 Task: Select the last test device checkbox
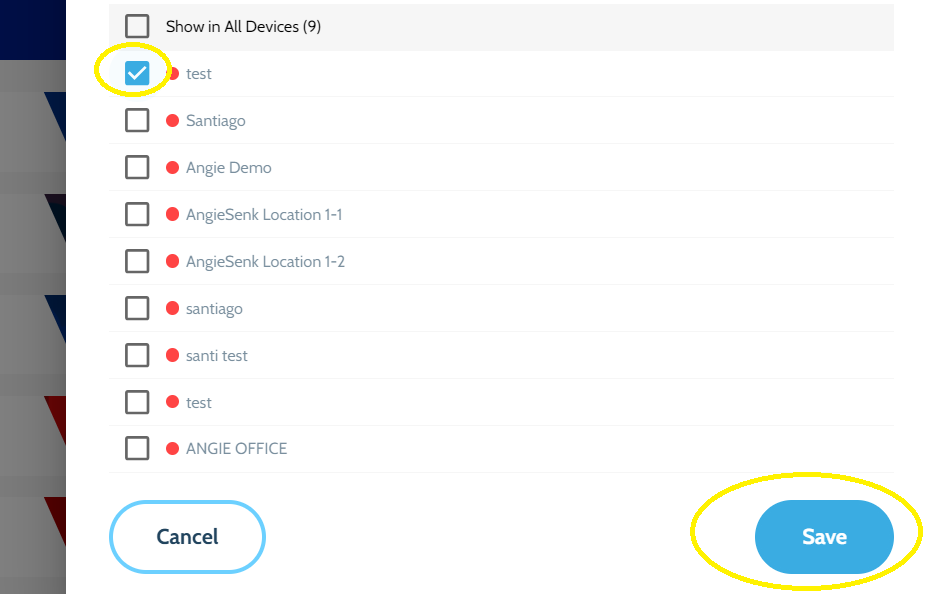[137, 402]
